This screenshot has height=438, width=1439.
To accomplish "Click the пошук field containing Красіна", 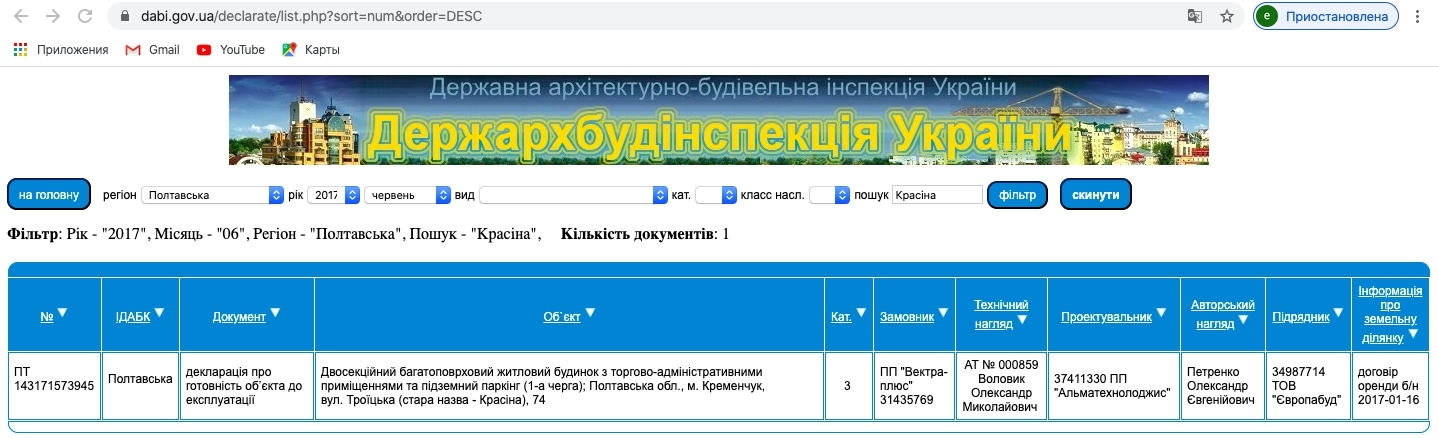I will (x=938, y=195).
